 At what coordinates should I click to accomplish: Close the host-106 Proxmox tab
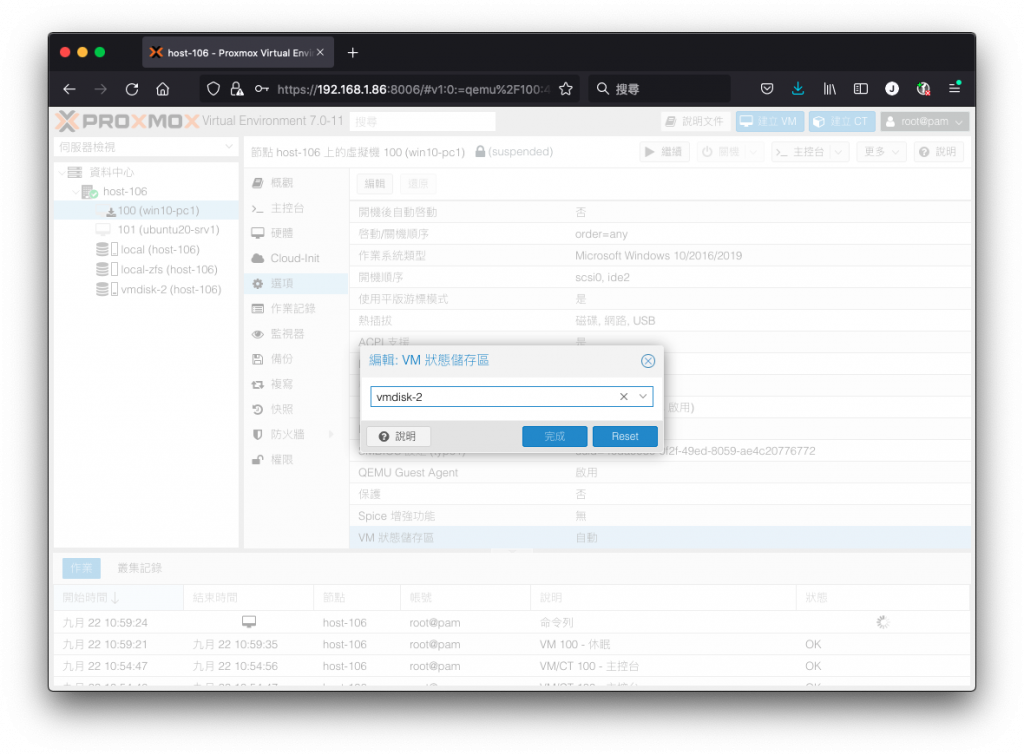[320, 52]
